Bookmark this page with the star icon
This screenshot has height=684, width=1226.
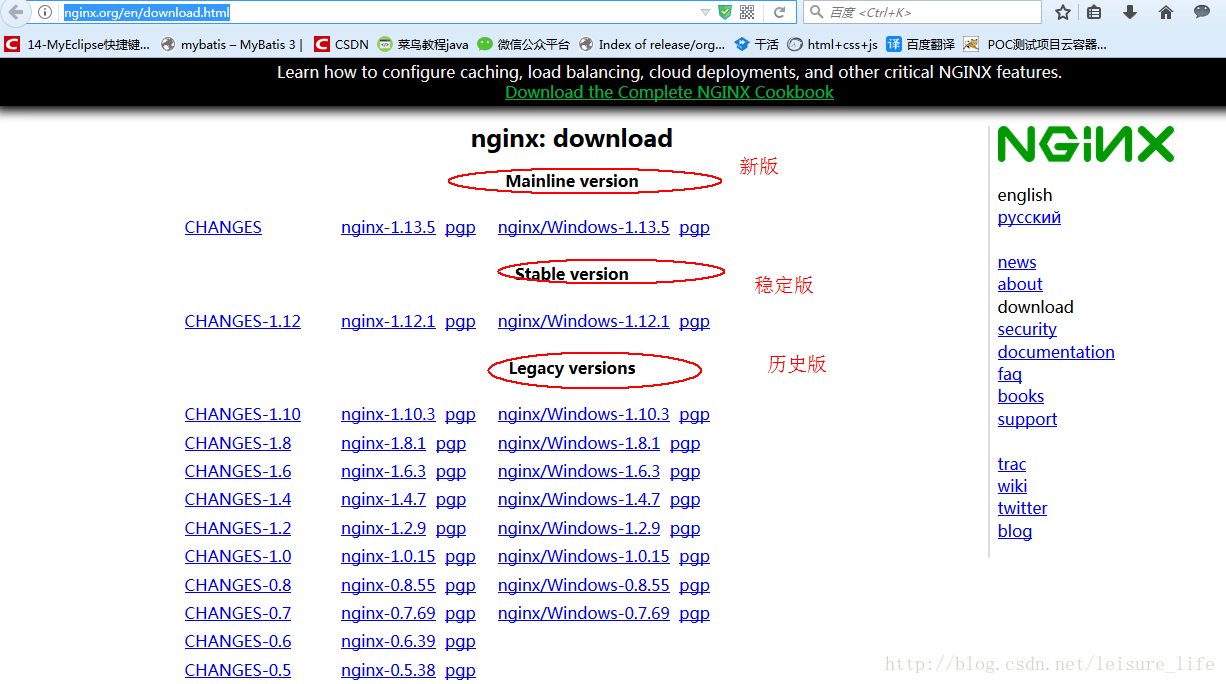[1063, 13]
